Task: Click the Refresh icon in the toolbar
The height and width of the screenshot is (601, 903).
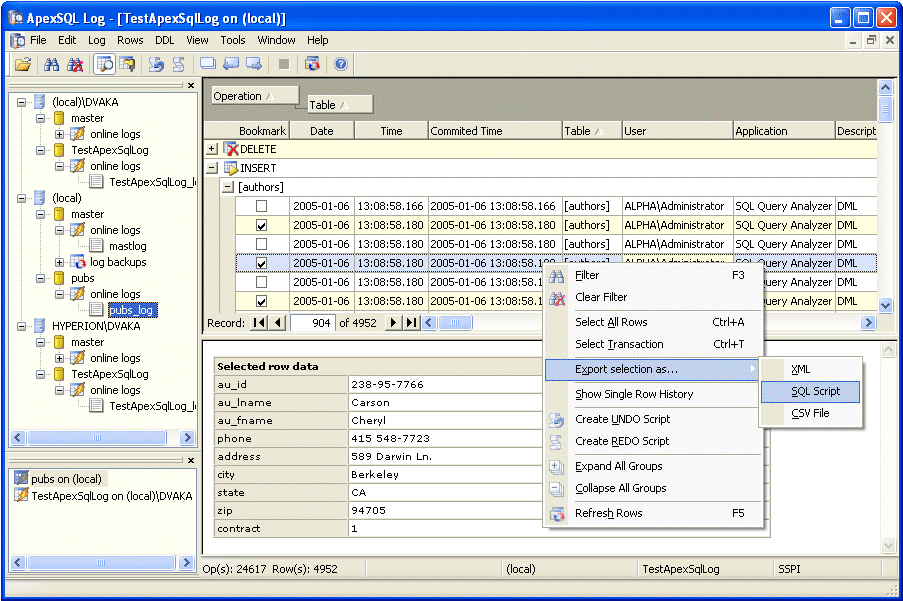Action: 312,64
